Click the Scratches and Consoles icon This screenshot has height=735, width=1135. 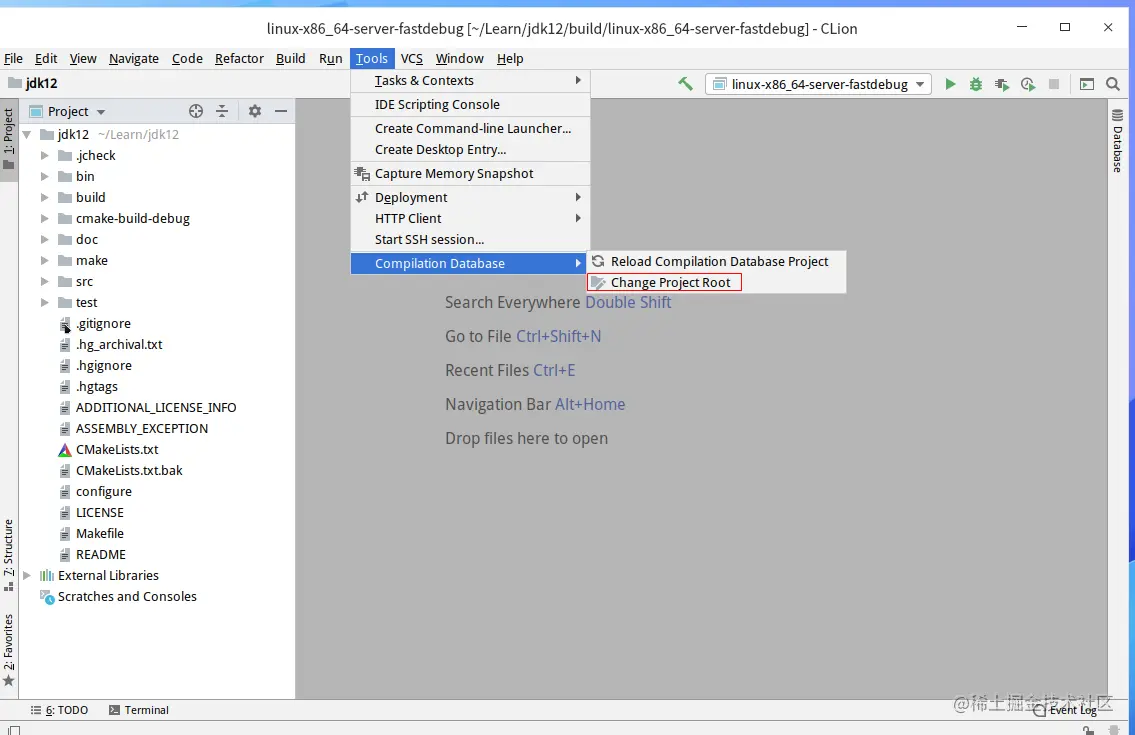[46, 597]
